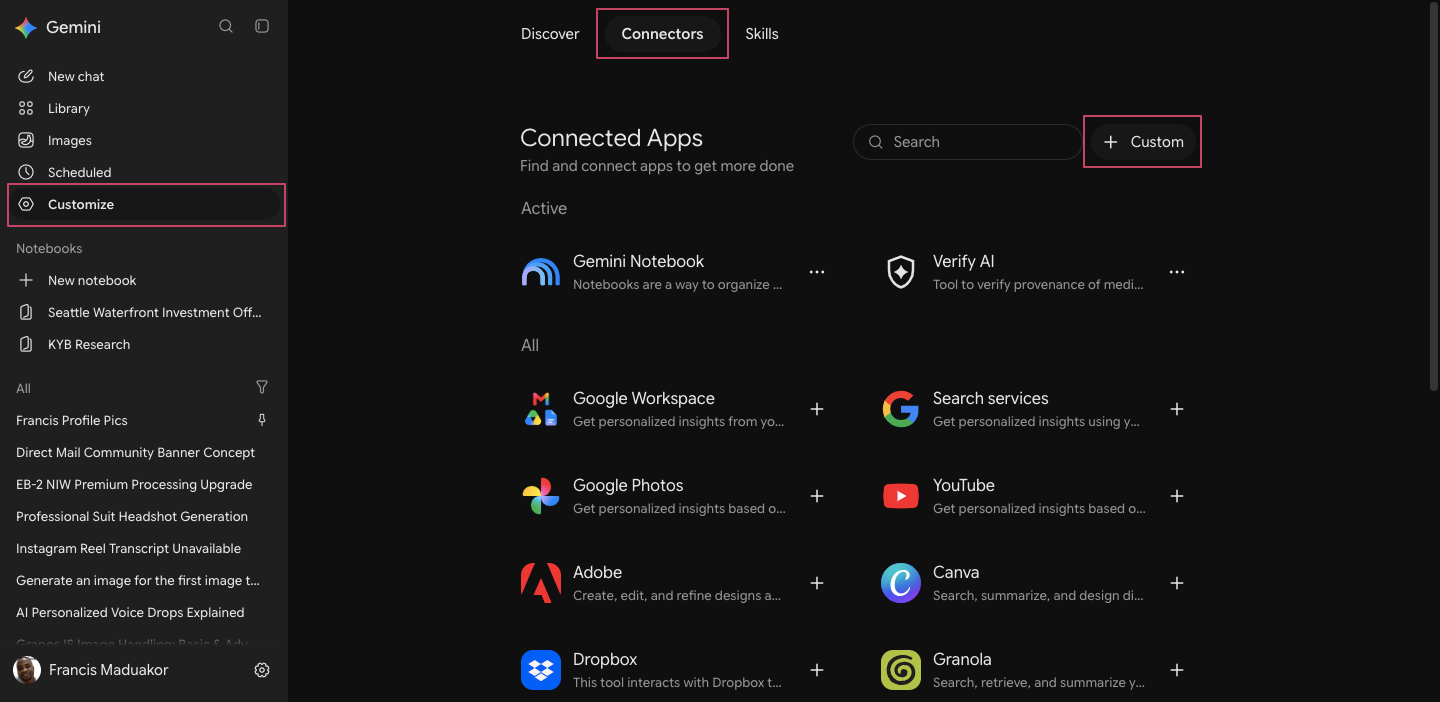
Task: Create a New notebook
Action: 144,280
